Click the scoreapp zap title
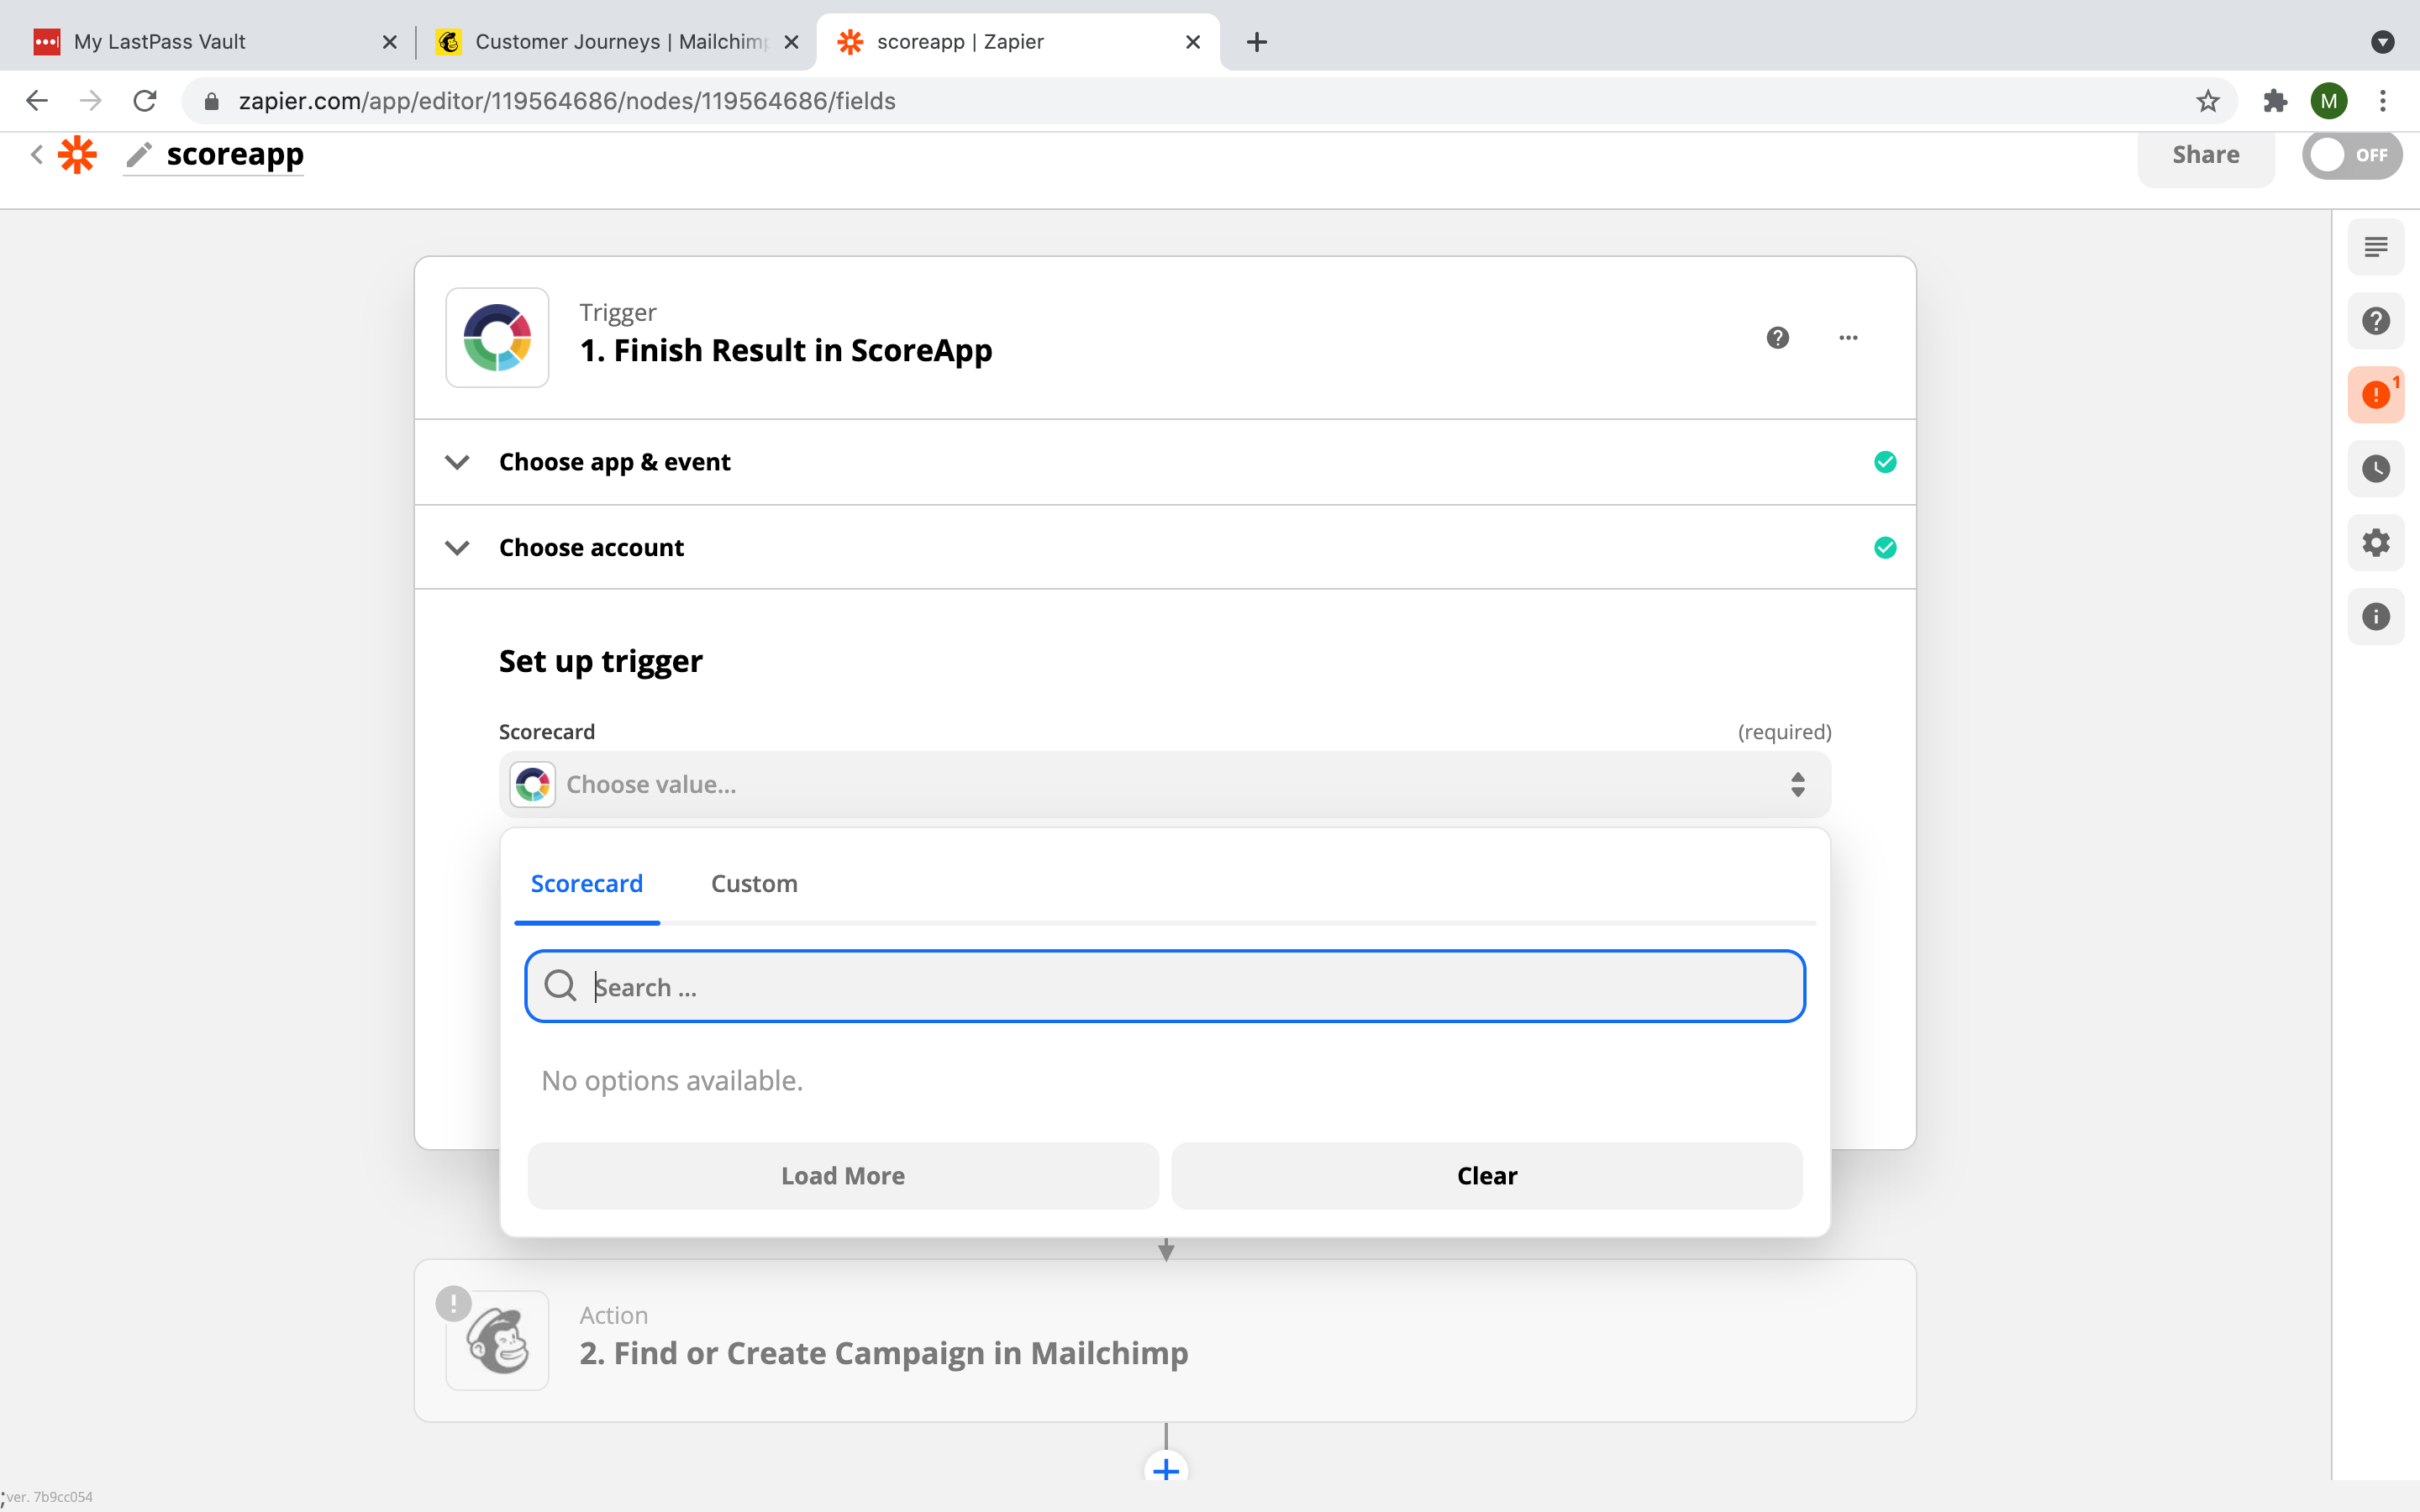 click(x=235, y=155)
